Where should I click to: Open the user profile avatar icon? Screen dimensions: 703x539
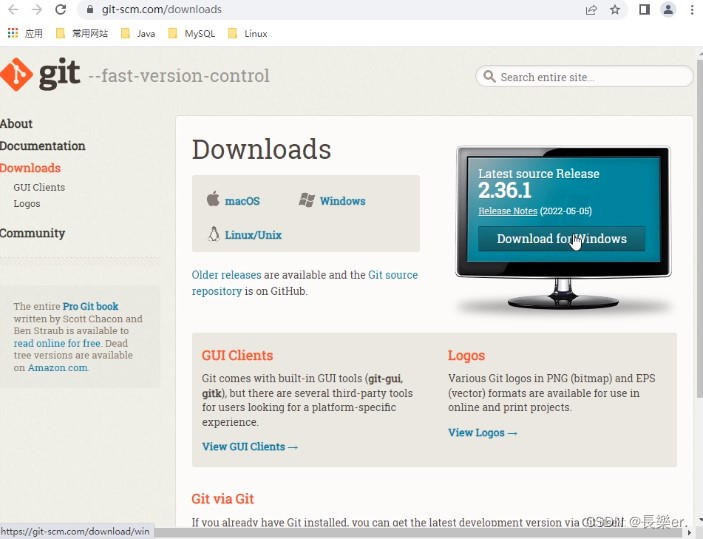tap(668, 9)
